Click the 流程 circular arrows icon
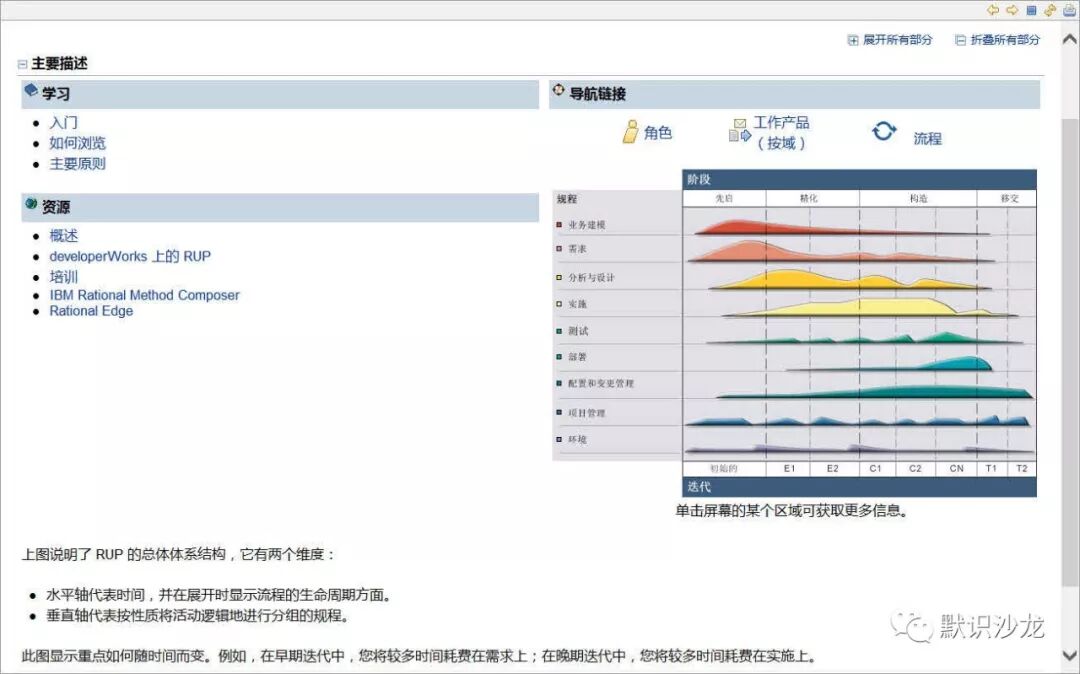 tap(884, 130)
